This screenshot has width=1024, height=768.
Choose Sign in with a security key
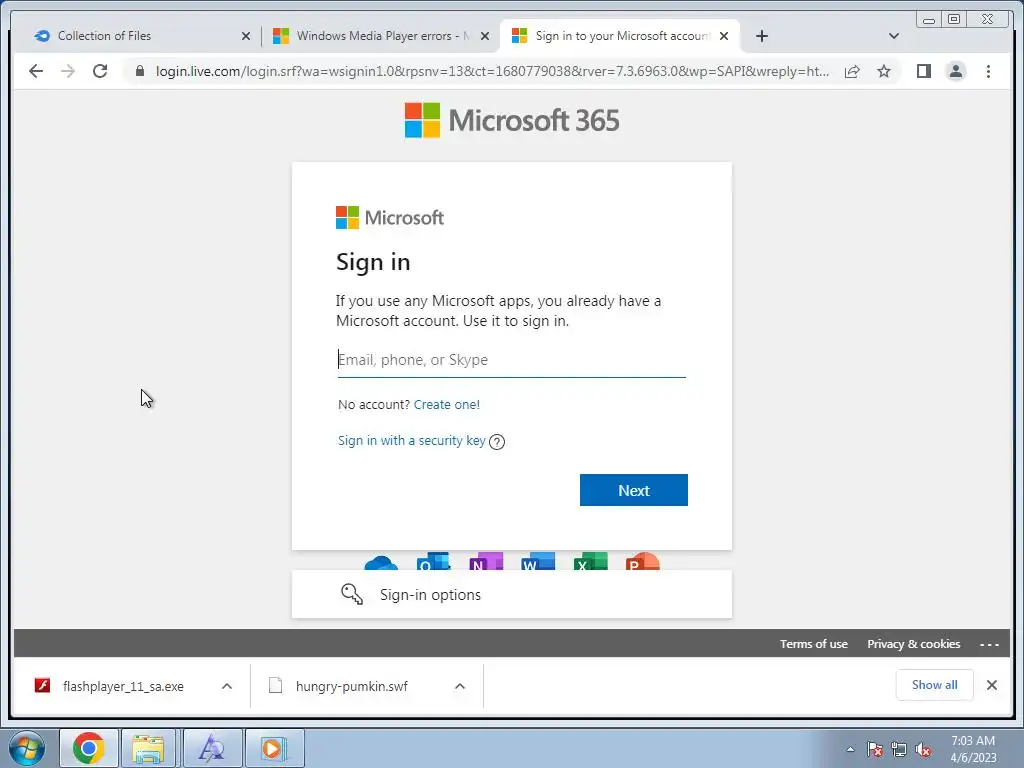pos(411,441)
